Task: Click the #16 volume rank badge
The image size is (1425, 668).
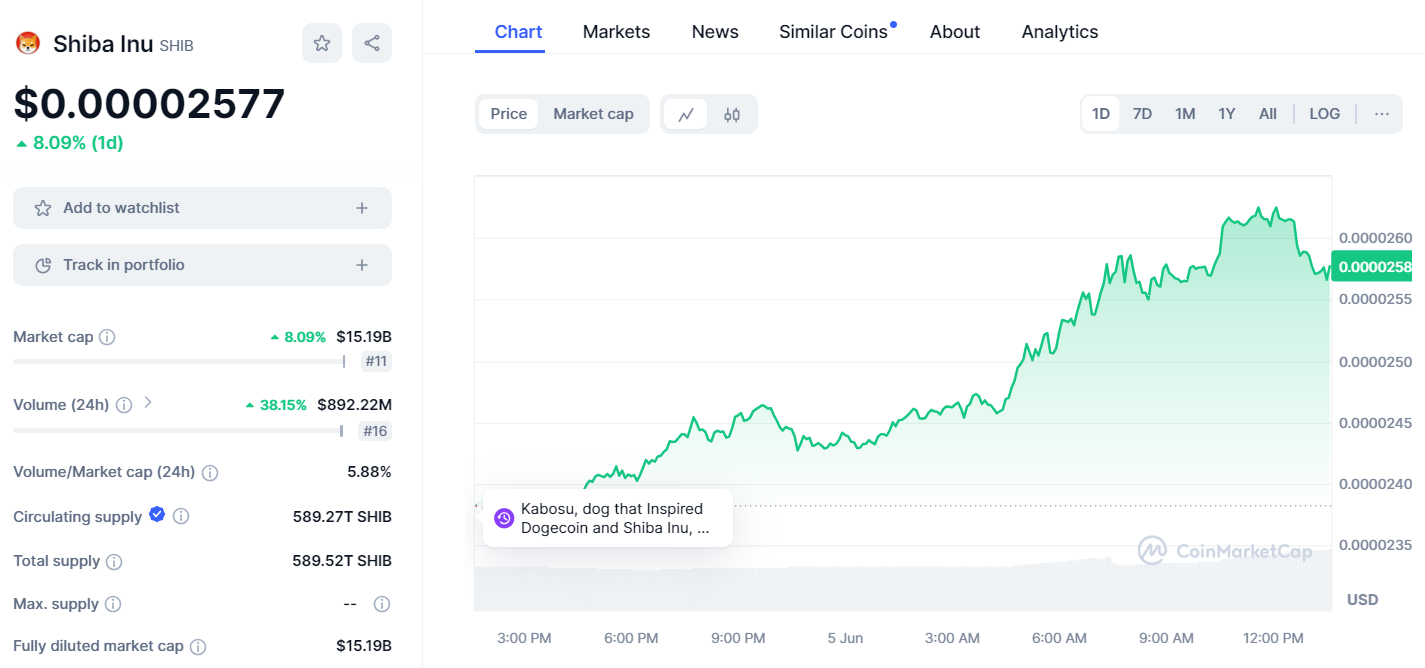Action: click(x=375, y=431)
